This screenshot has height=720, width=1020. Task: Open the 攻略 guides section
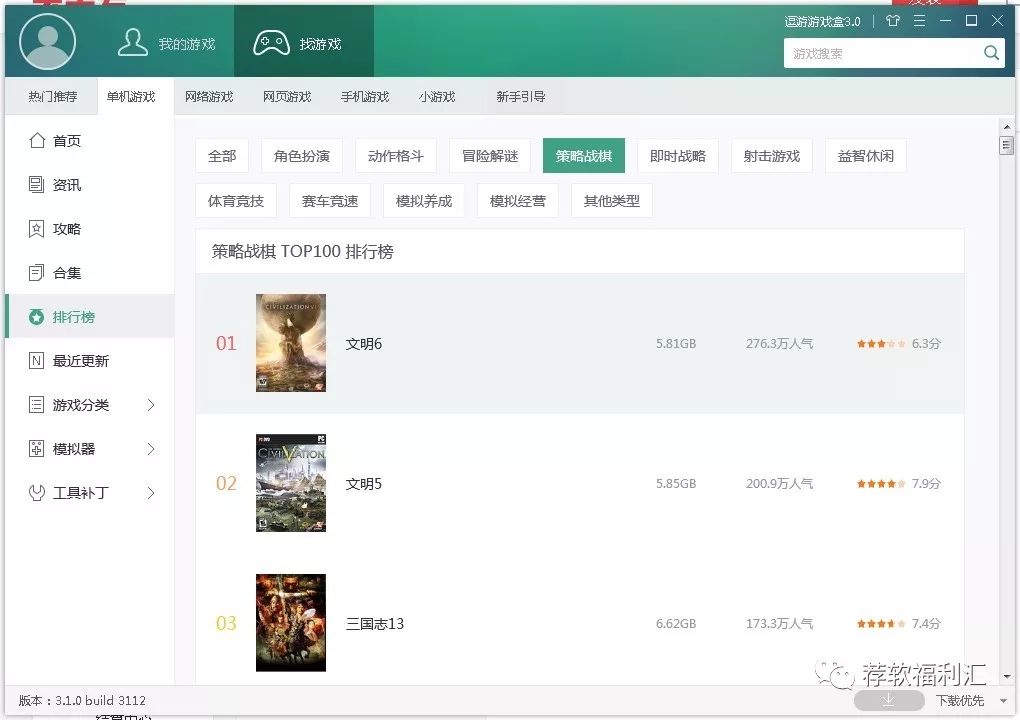coord(62,228)
